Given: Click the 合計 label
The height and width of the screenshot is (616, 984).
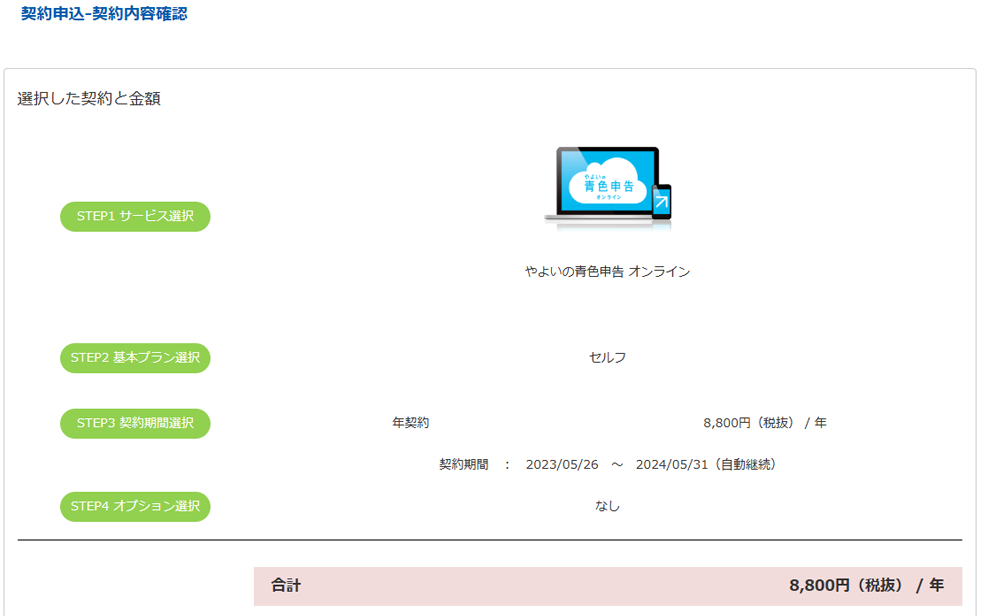Looking at the screenshot, I should (x=286, y=586).
